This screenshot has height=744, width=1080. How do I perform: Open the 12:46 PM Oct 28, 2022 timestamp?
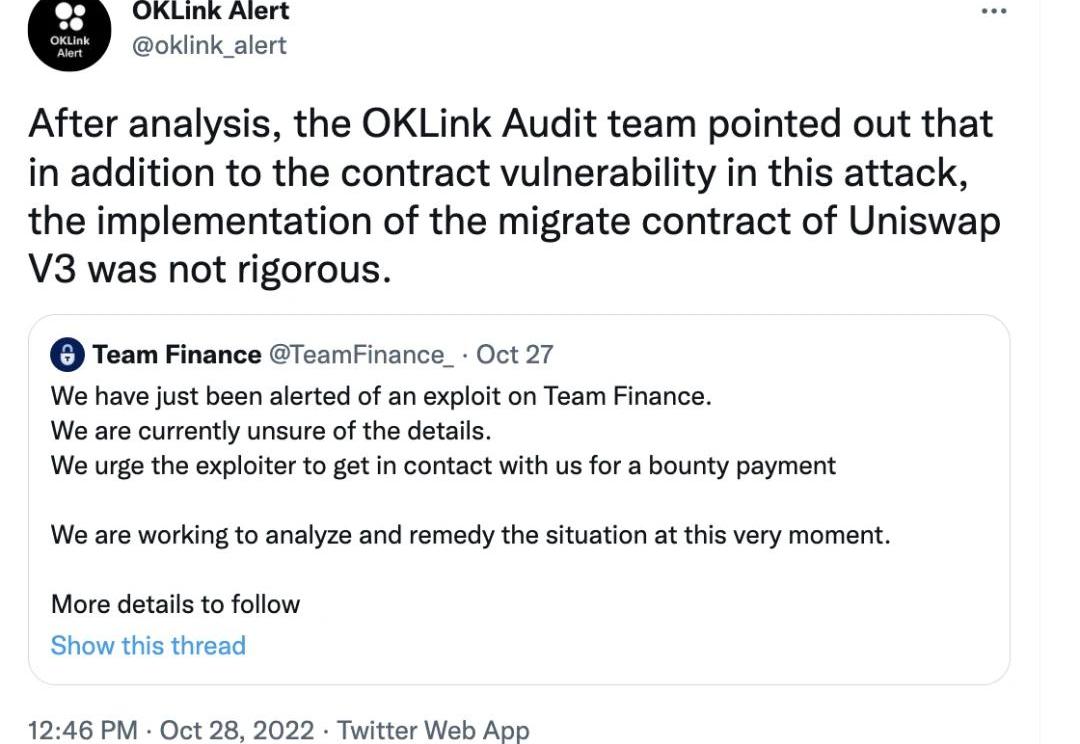[x=171, y=730]
